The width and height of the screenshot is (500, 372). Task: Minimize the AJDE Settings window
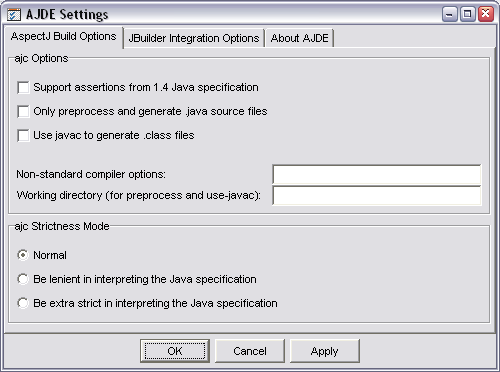coord(450,14)
